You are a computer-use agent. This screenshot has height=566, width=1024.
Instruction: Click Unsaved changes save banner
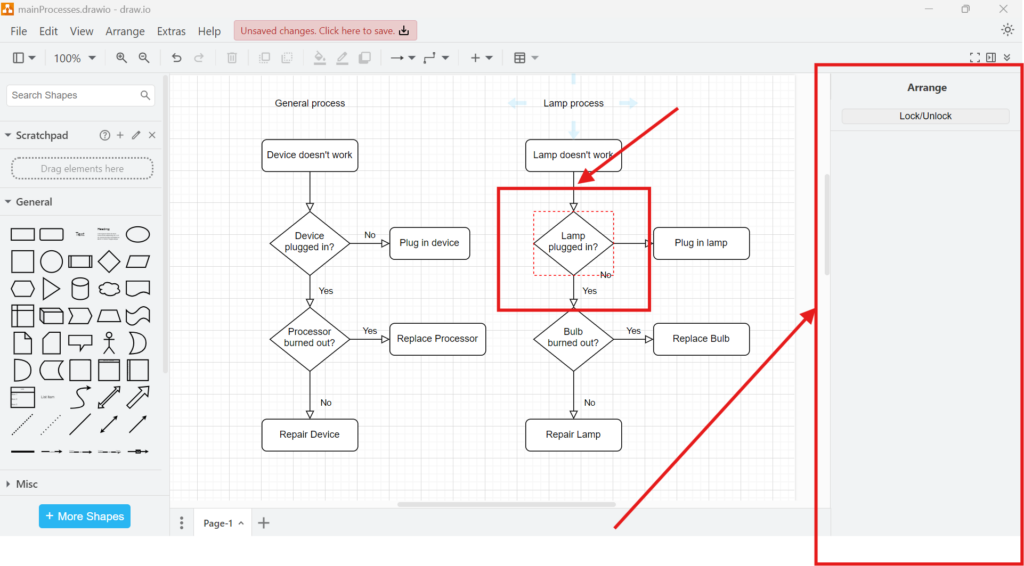325,31
